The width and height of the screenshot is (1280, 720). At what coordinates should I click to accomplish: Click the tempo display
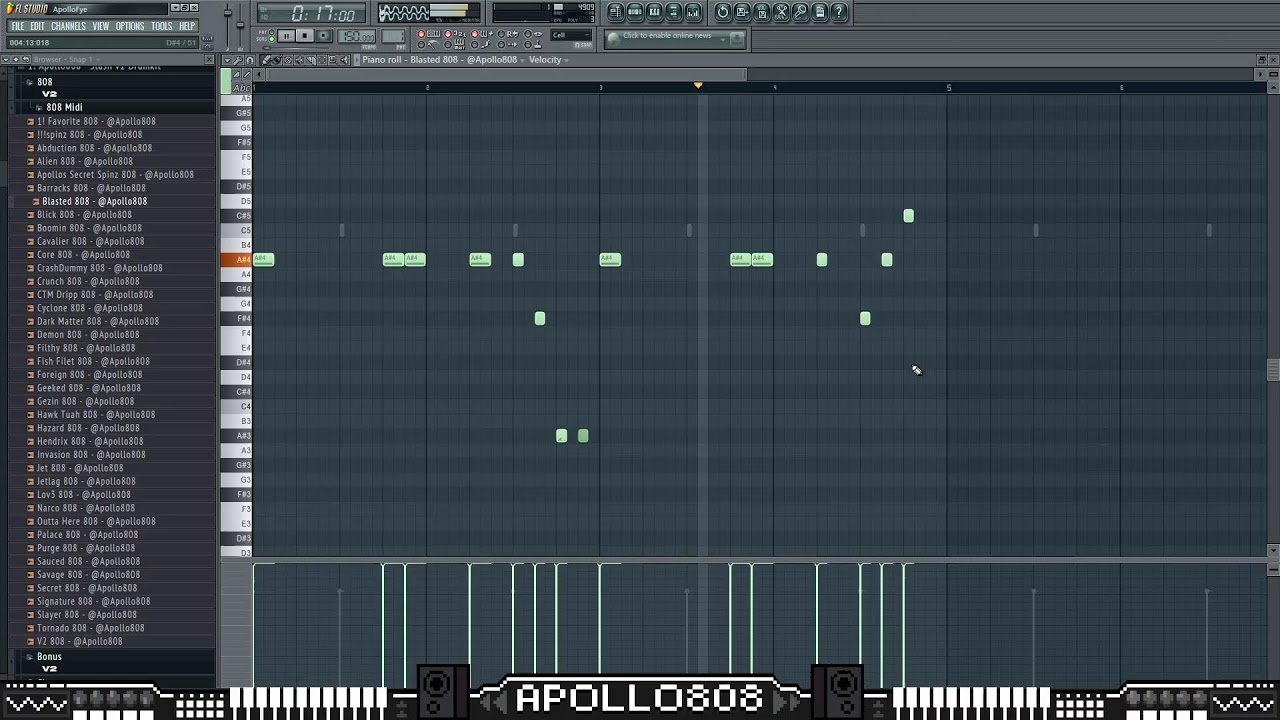(x=357, y=37)
